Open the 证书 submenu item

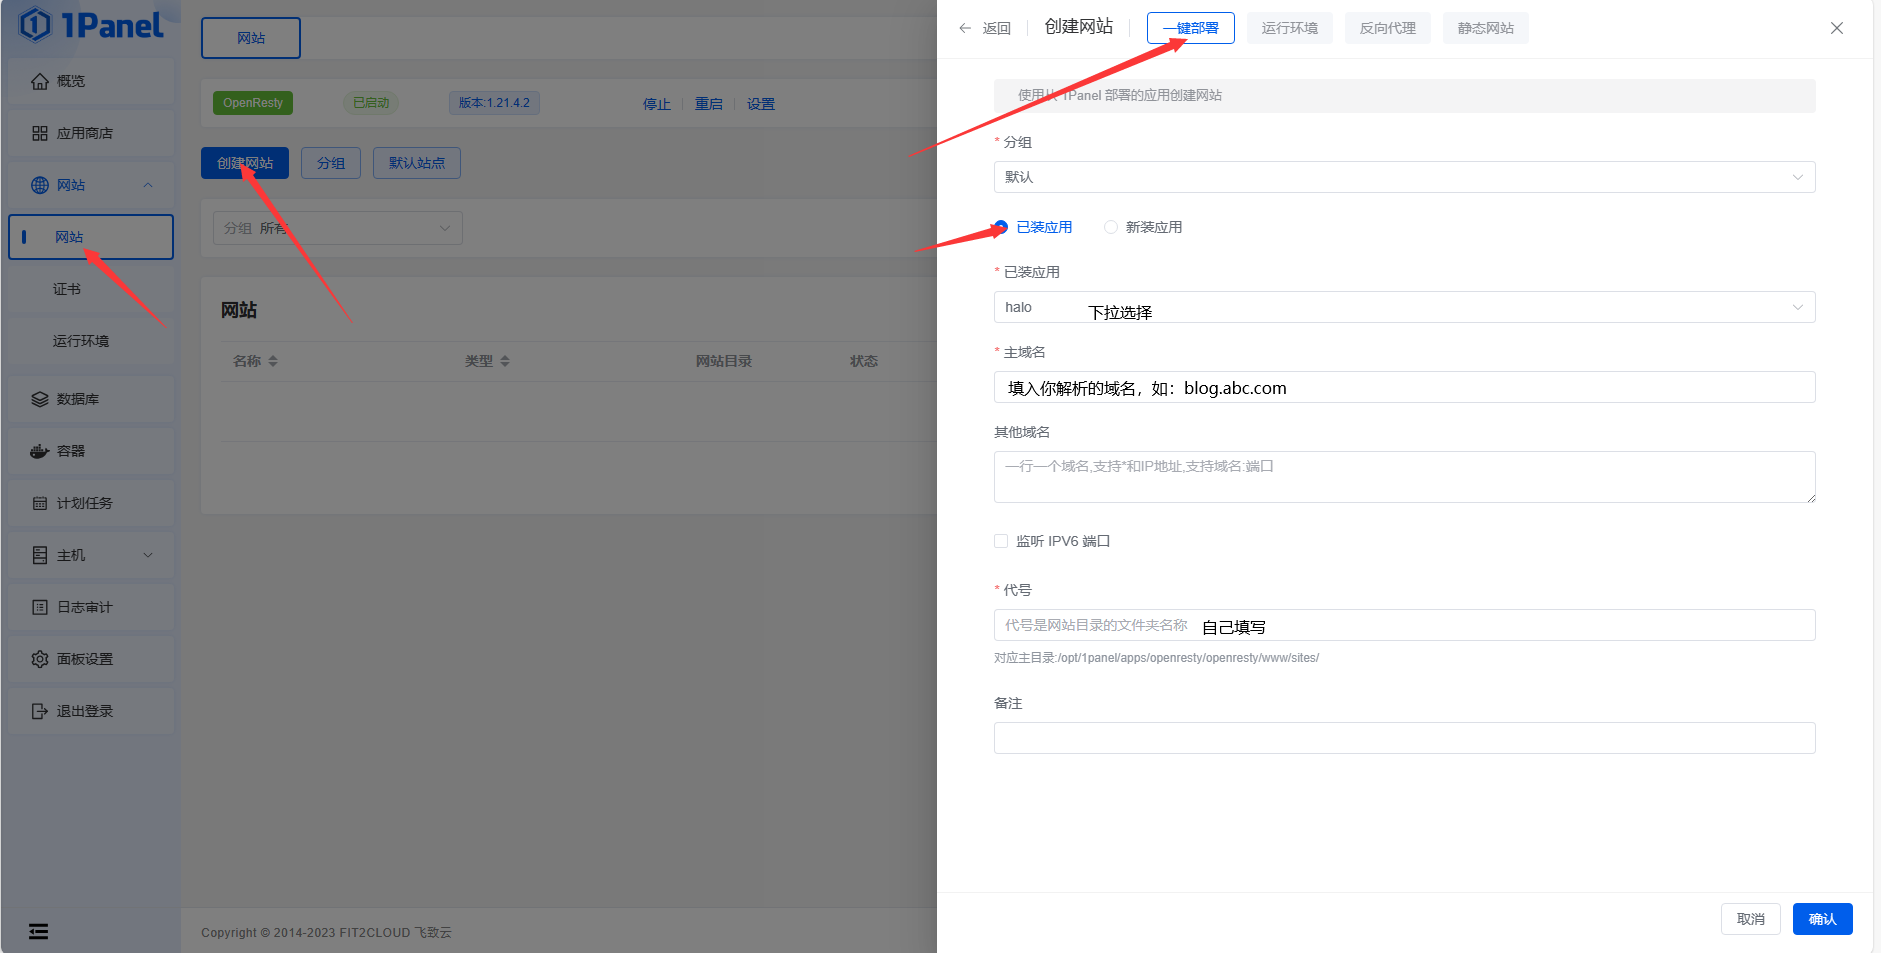91,289
